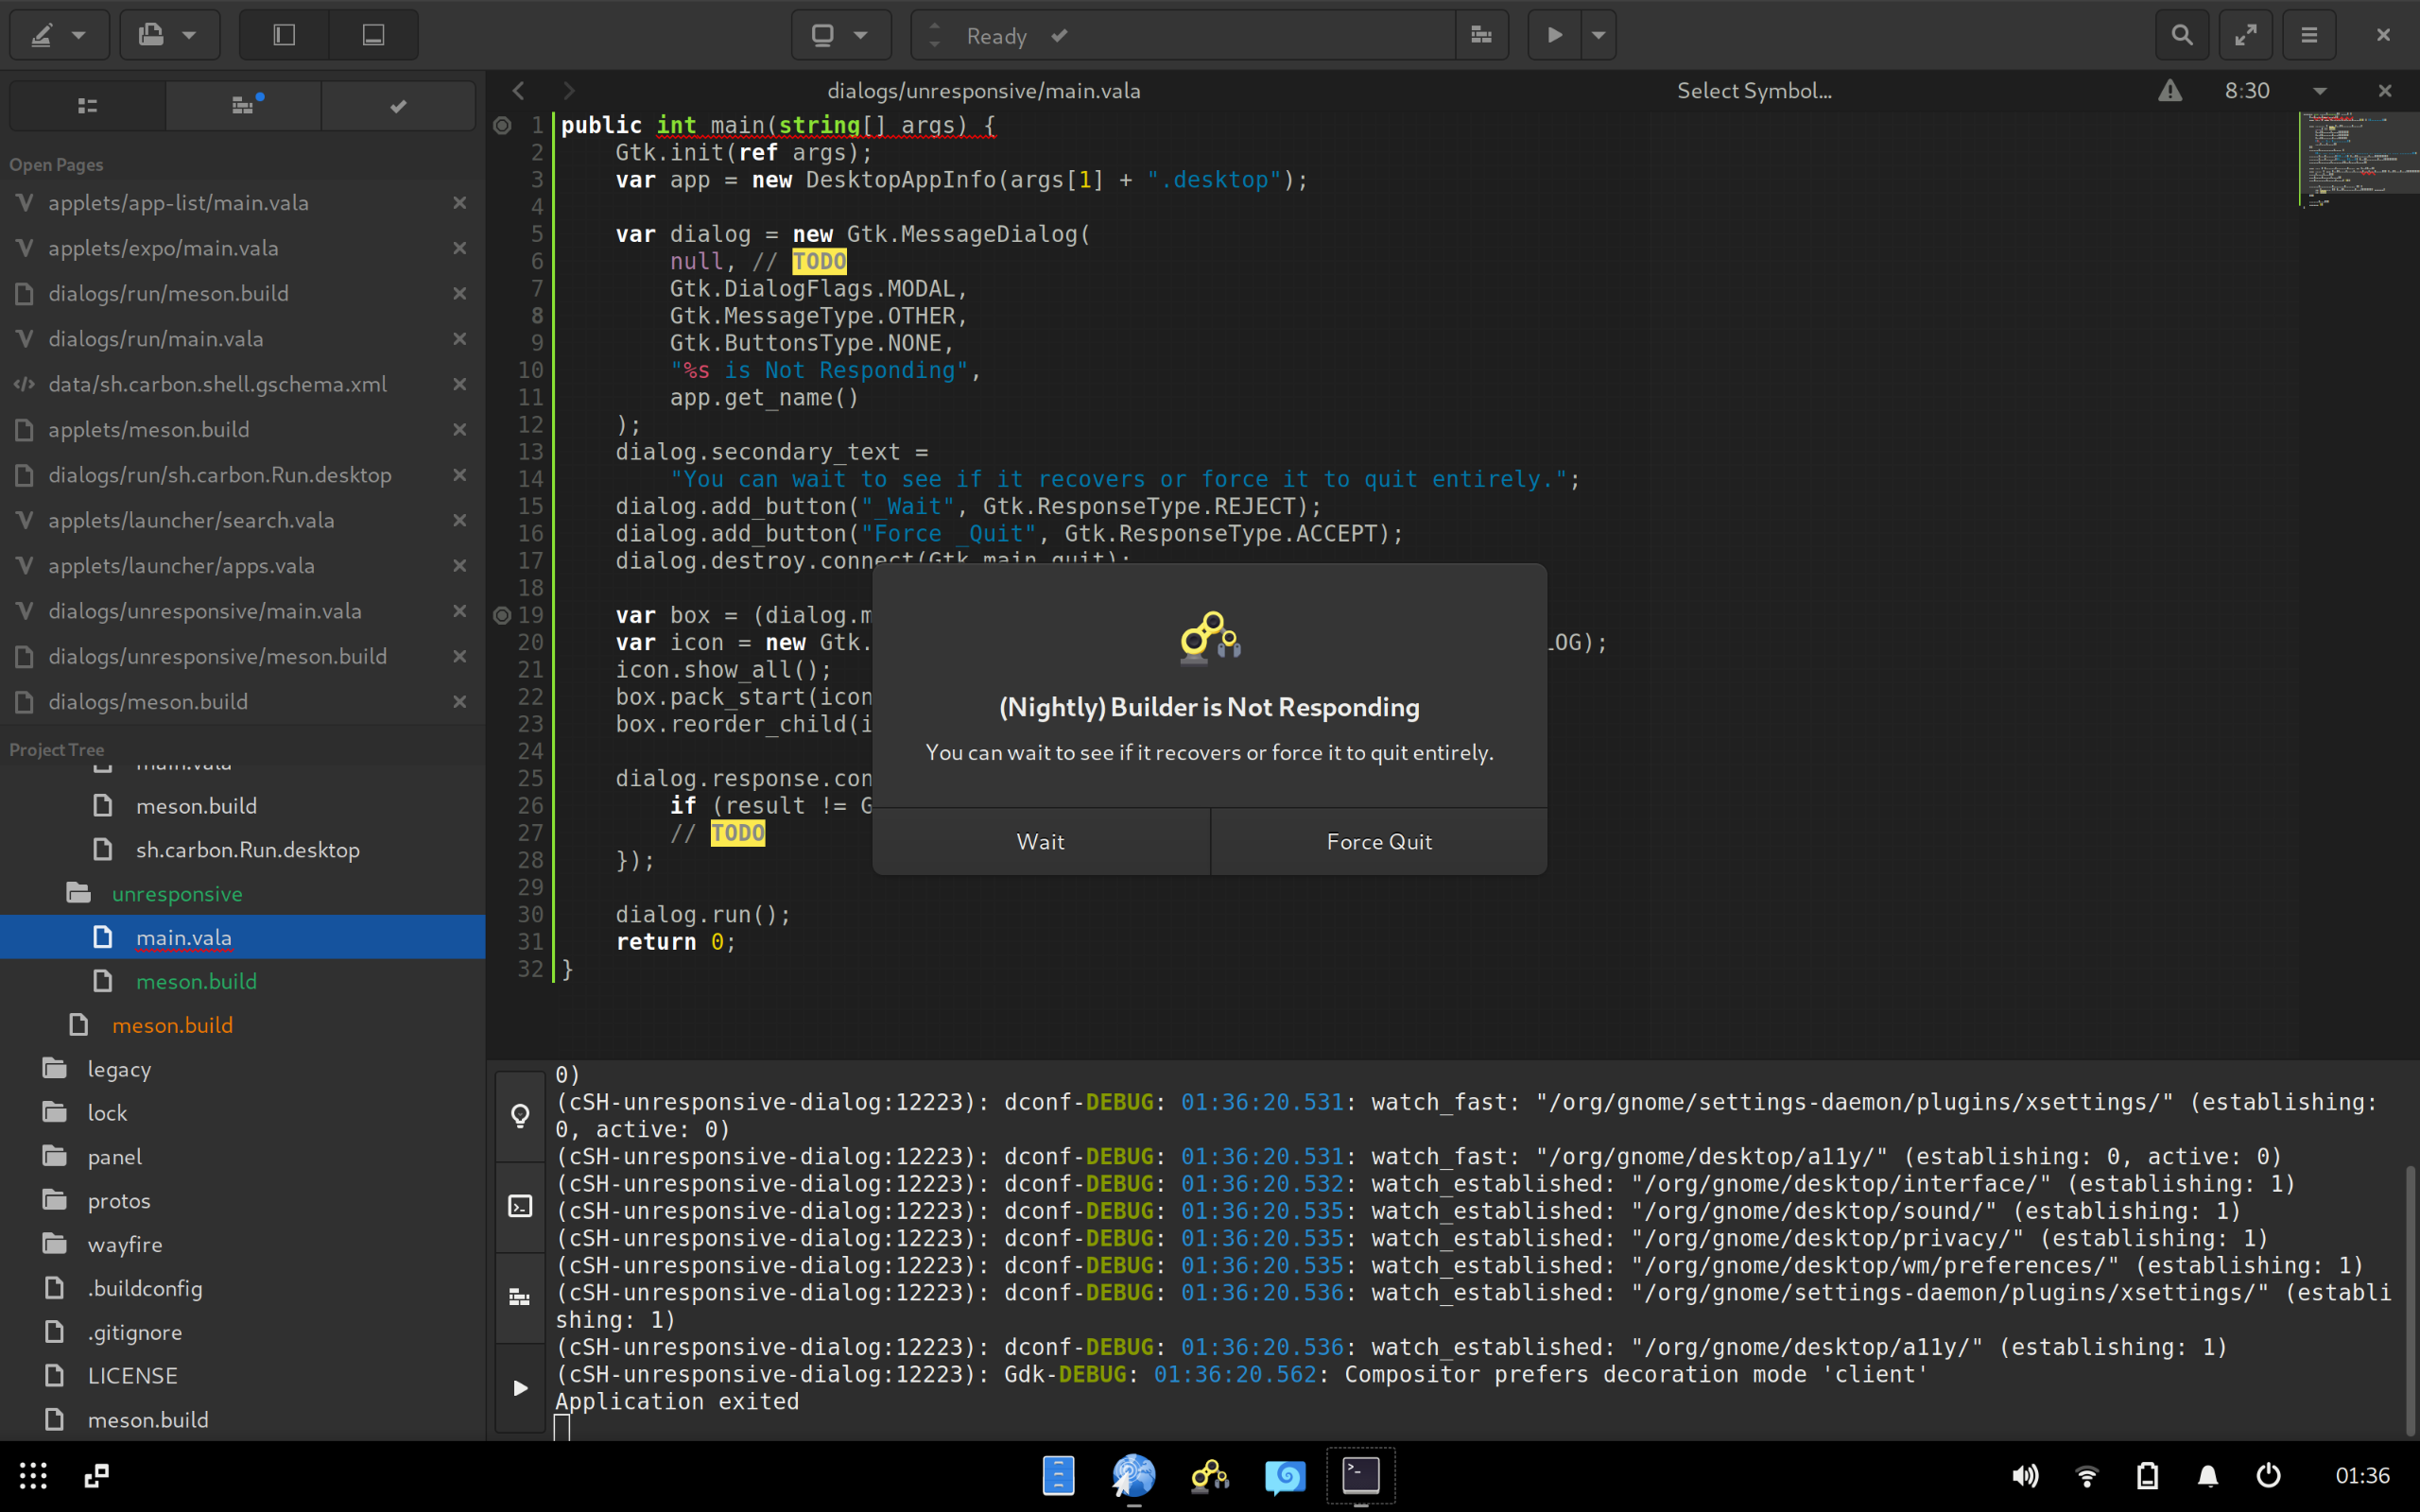Select the messages lightbulb icon in the bottom panel
The image size is (2420, 1512).
coord(520,1115)
